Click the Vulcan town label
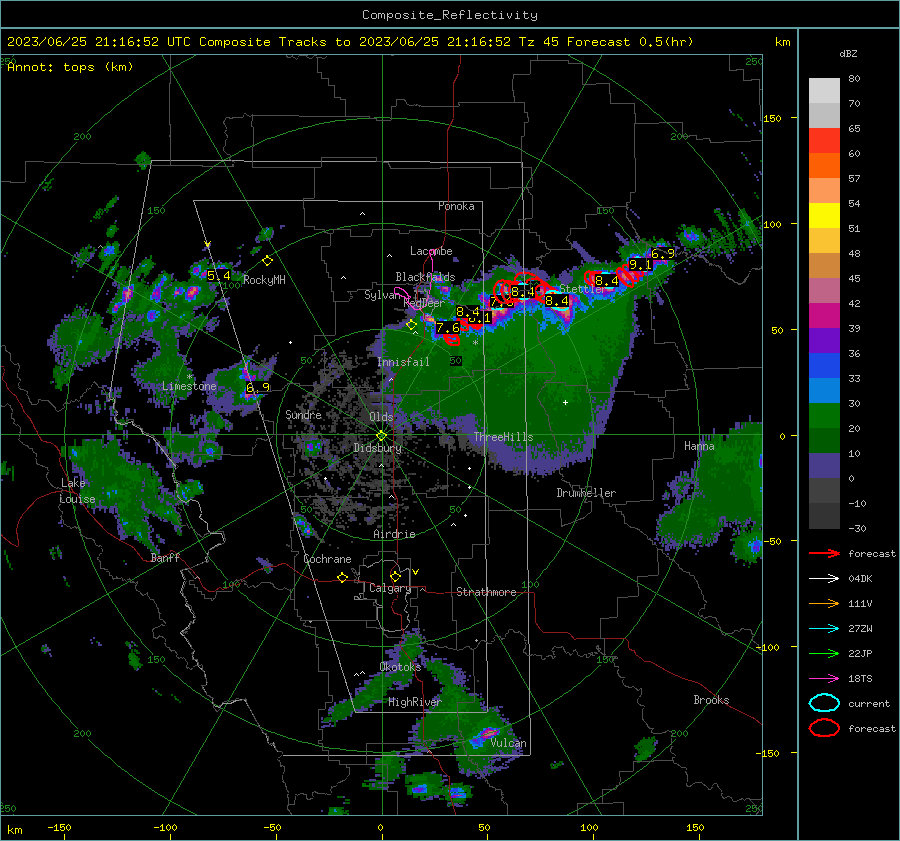Screen dimensions: 900x841 click(508, 743)
